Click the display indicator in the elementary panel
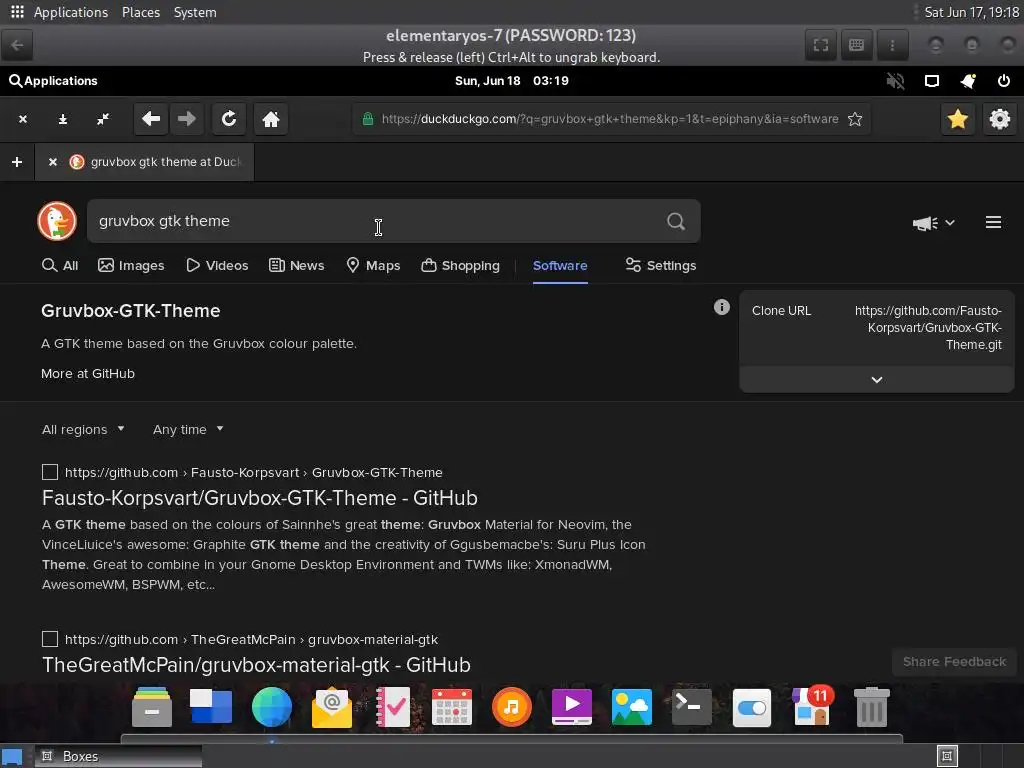This screenshot has height=768, width=1024. click(932, 81)
